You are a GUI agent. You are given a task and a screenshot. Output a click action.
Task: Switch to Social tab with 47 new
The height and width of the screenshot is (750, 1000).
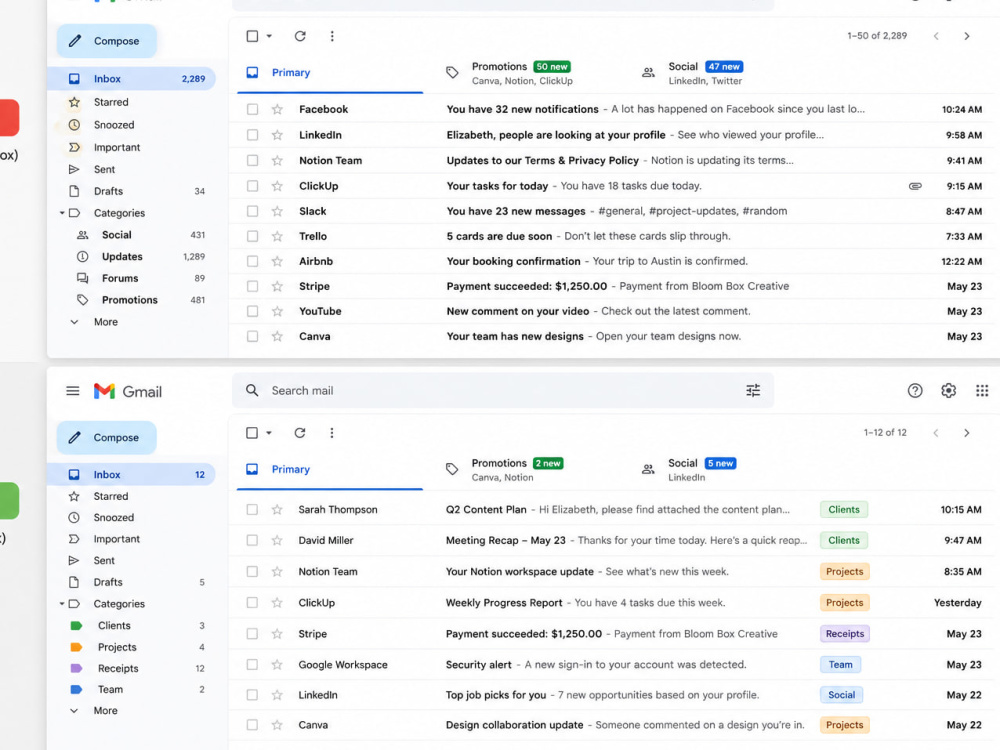[x=693, y=73]
